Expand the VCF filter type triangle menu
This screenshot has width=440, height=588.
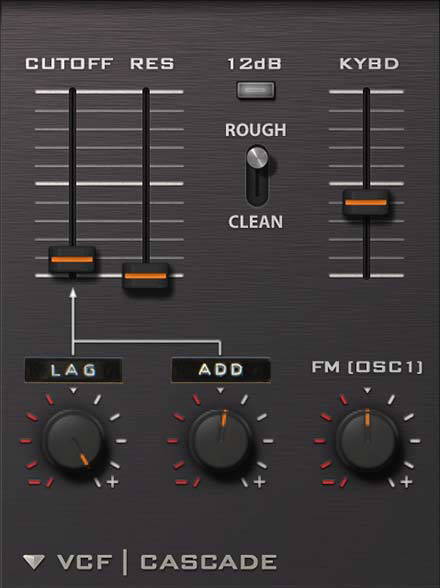pos(34,562)
